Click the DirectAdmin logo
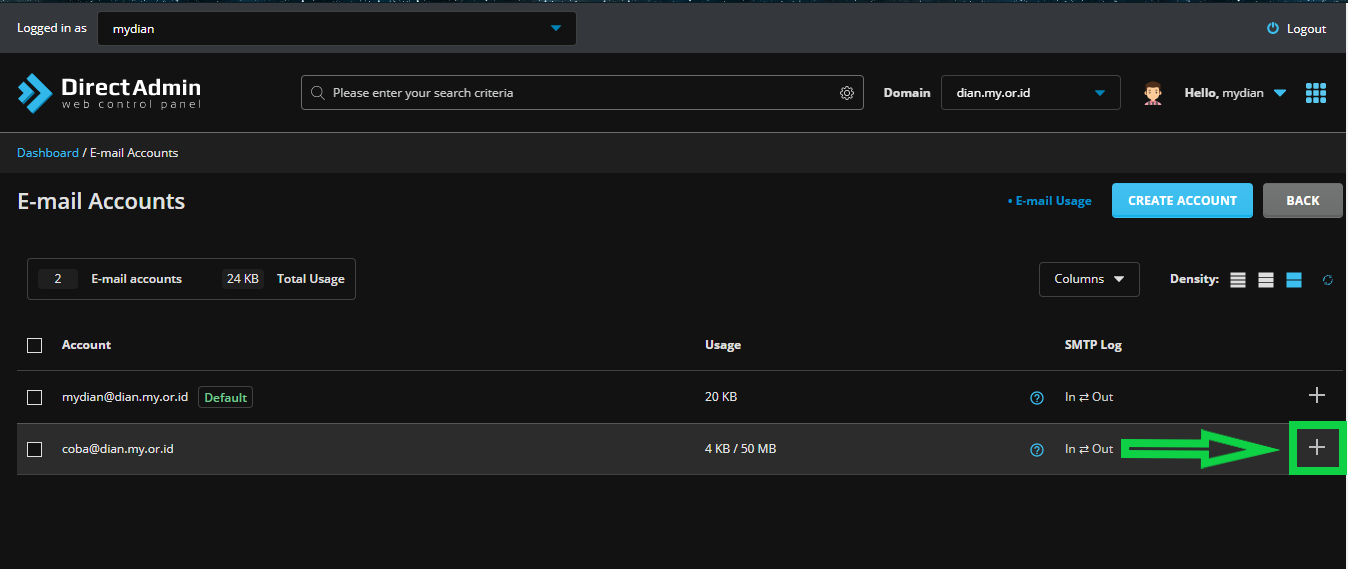1348x569 pixels. click(x=109, y=92)
